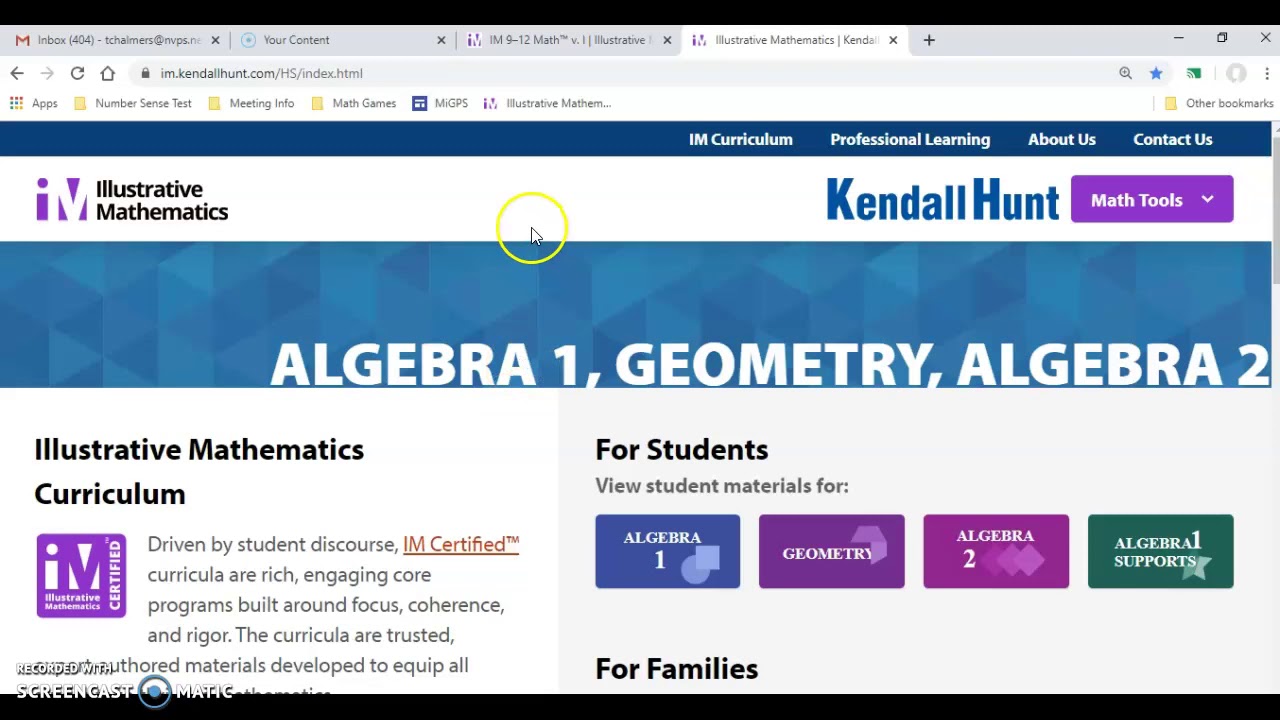Close the Inbox (404) Gmail tab
The height and width of the screenshot is (720, 1280).
(215, 40)
